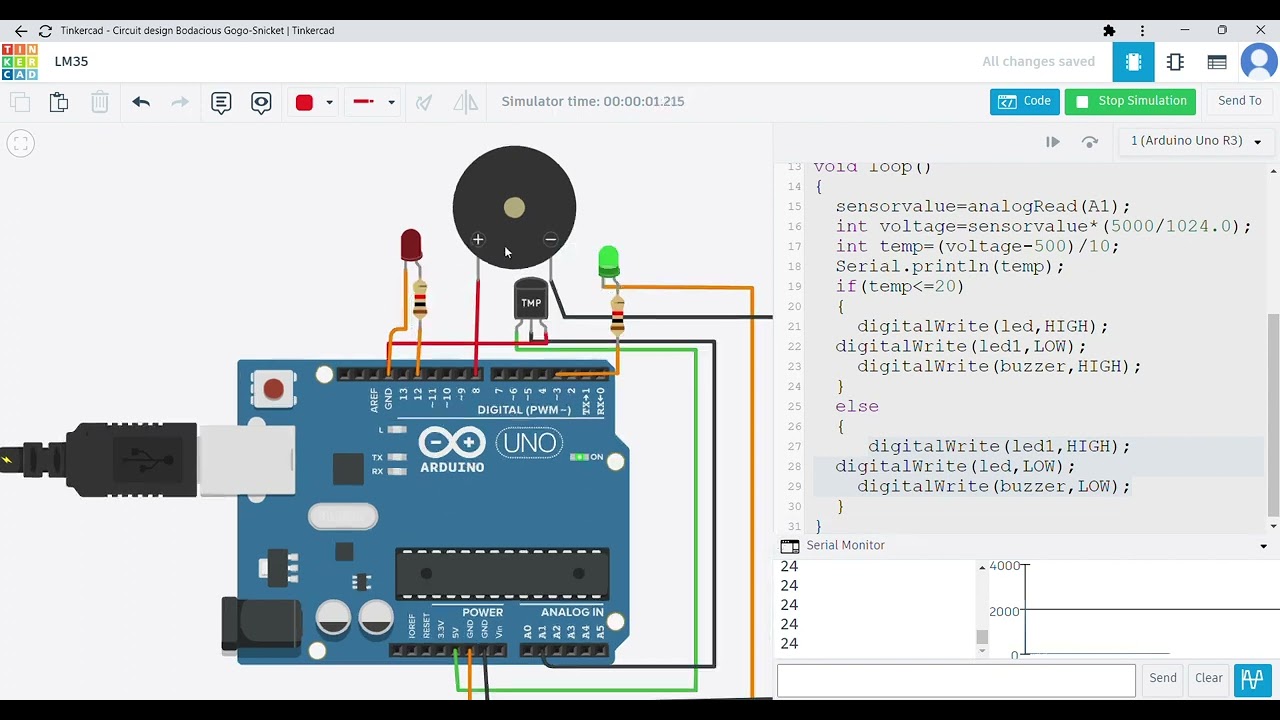
Task: Click Clear in the serial monitor
Action: pos(1209,678)
